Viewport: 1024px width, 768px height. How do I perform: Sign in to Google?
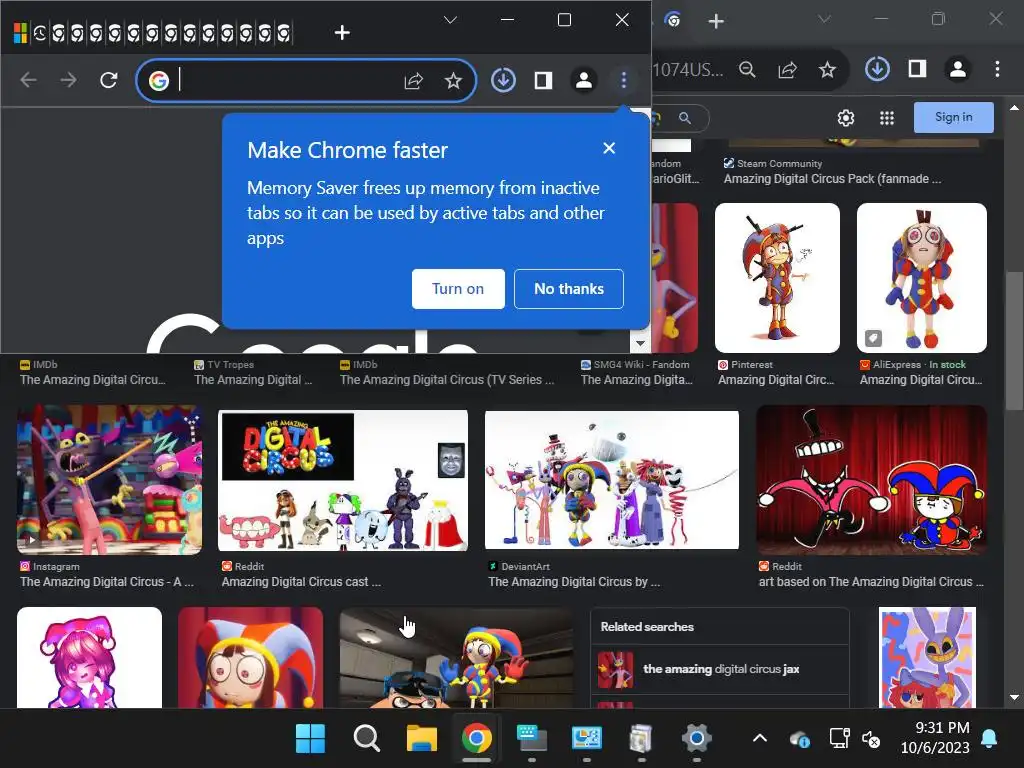pyautogui.click(x=953, y=117)
